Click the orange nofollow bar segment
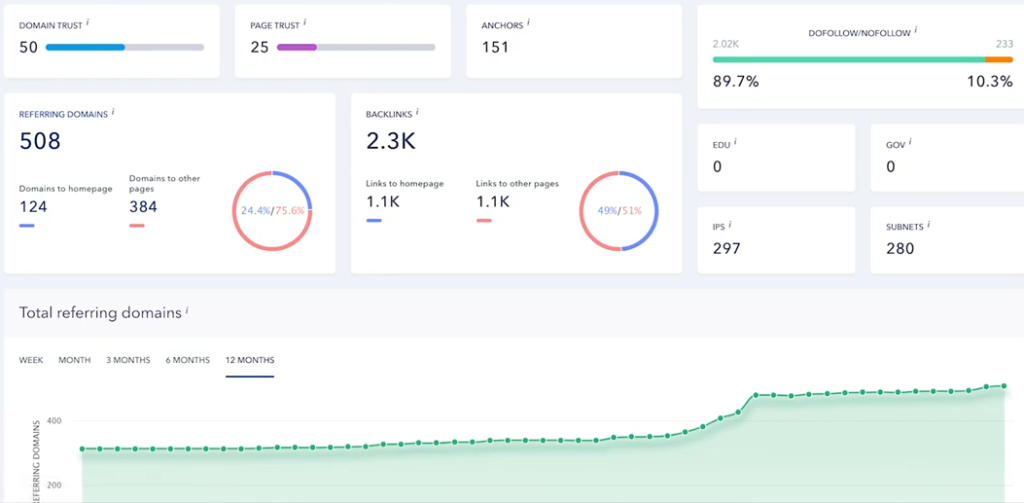Screen dimensions: 1024x503 tap(999, 59)
